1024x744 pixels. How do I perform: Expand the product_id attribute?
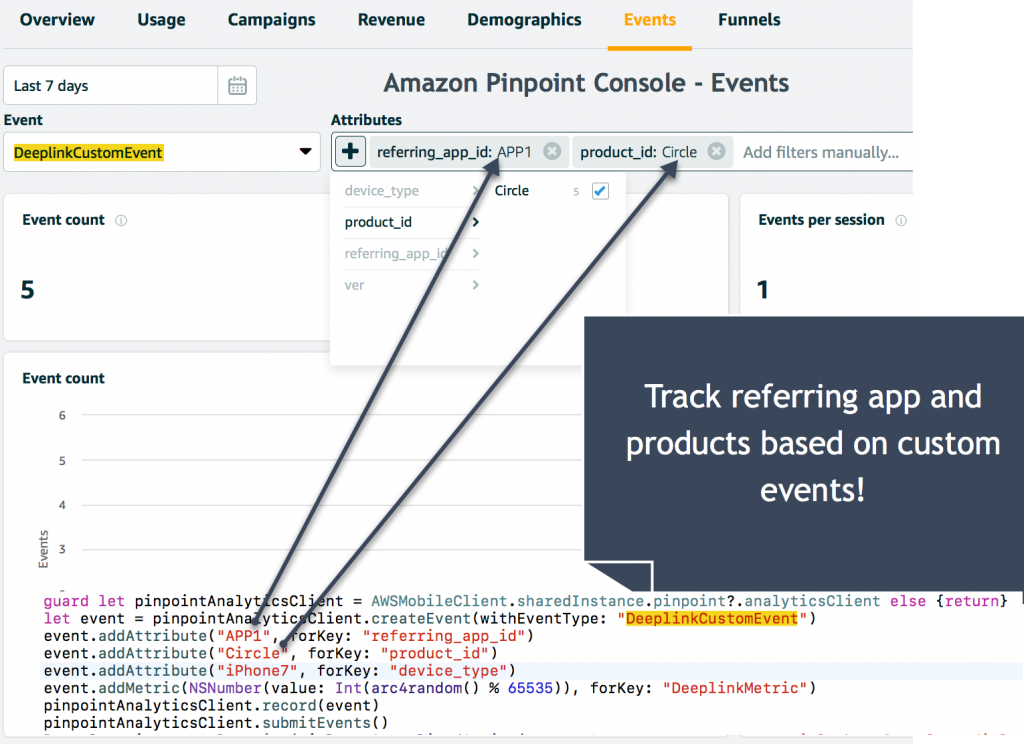coord(411,222)
